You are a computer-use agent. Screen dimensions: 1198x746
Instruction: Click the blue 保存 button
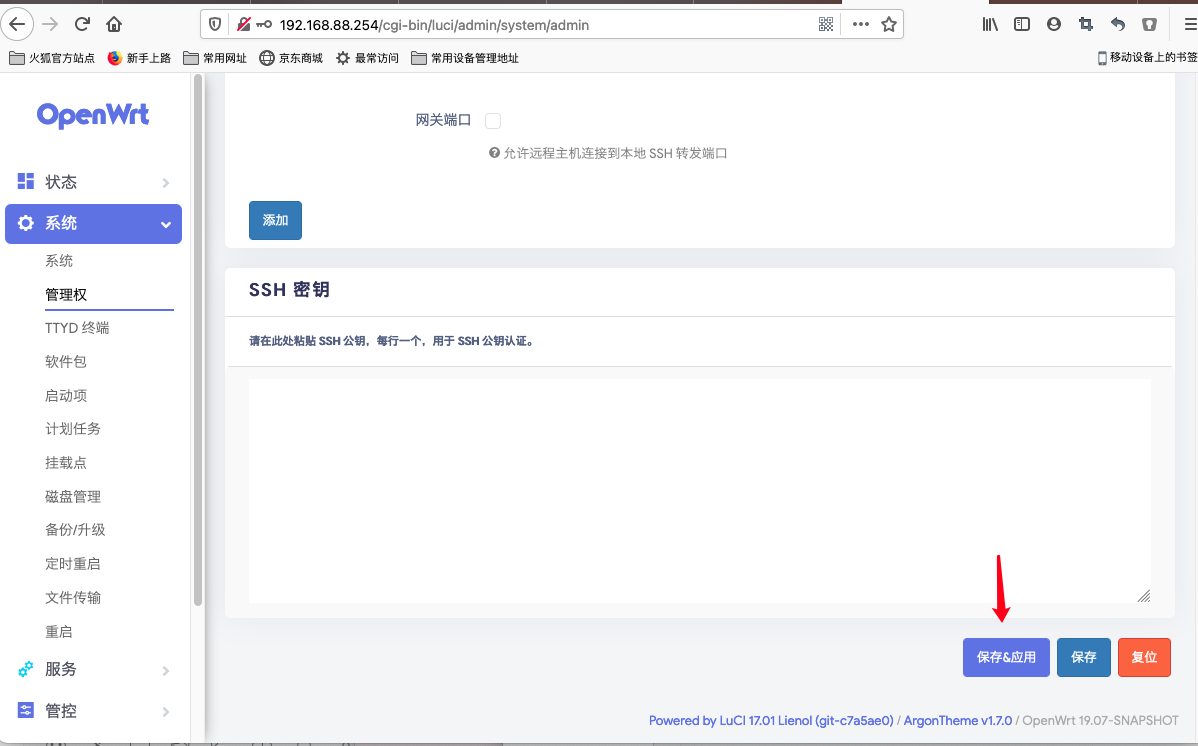pyautogui.click(x=1083, y=657)
